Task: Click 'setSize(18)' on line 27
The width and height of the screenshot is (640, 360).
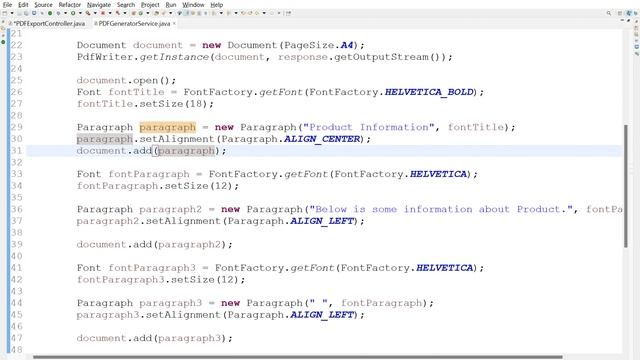Action: click(173, 104)
